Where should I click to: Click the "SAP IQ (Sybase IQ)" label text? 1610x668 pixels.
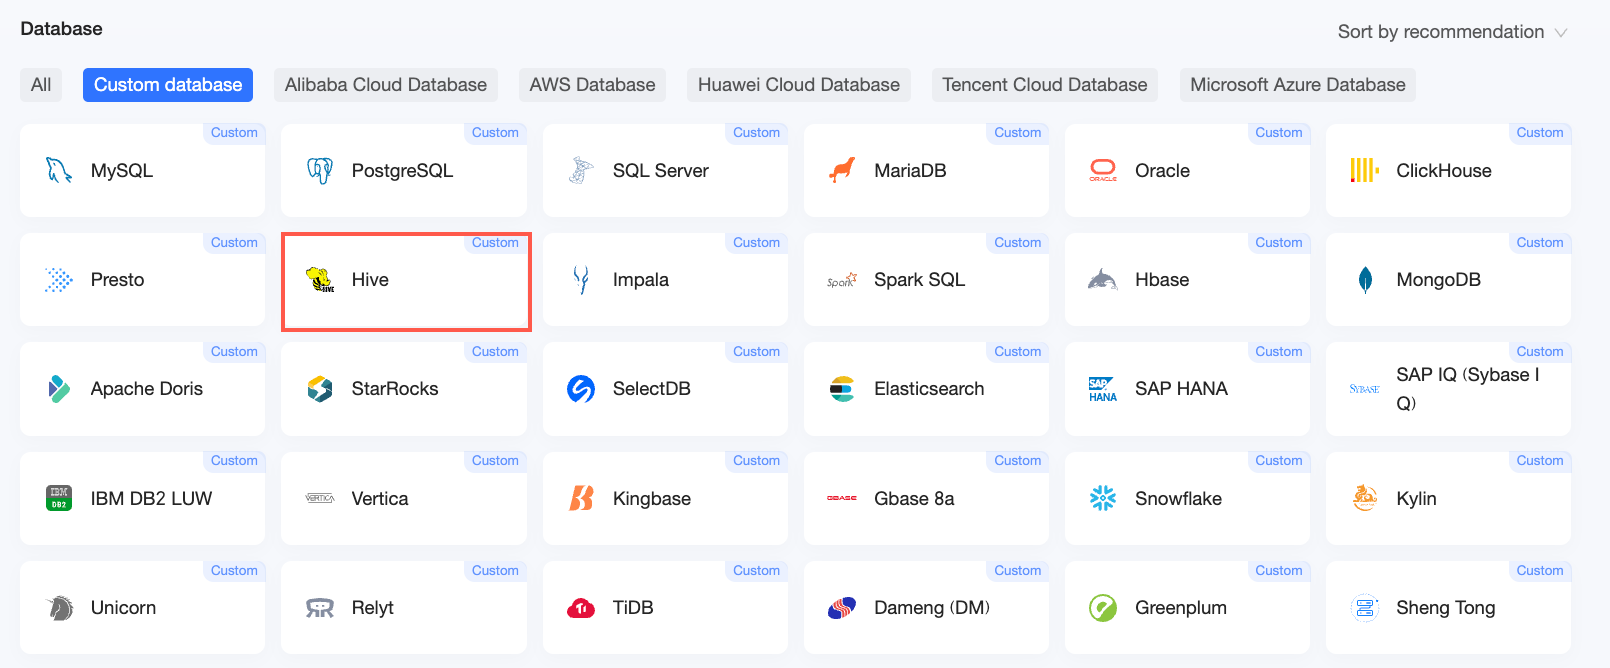[x=1468, y=389]
